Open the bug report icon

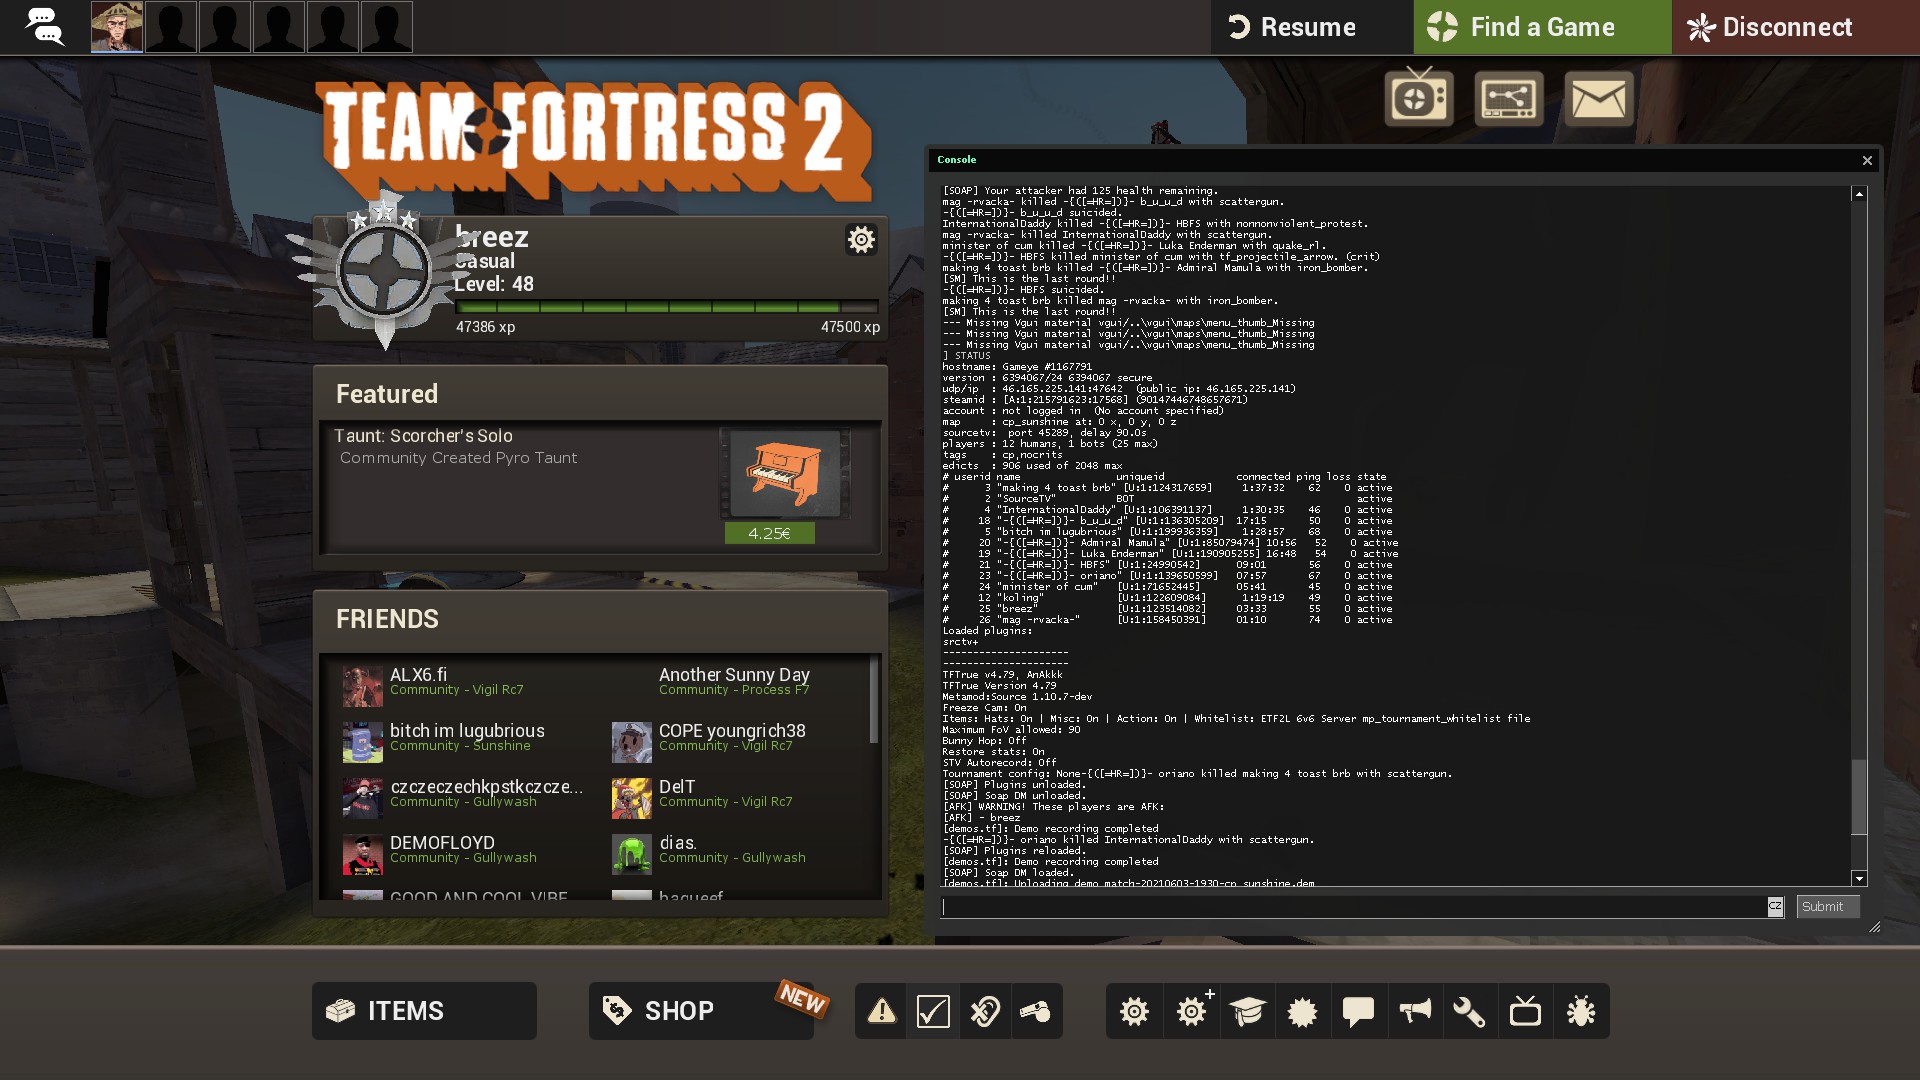(1581, 1011)
